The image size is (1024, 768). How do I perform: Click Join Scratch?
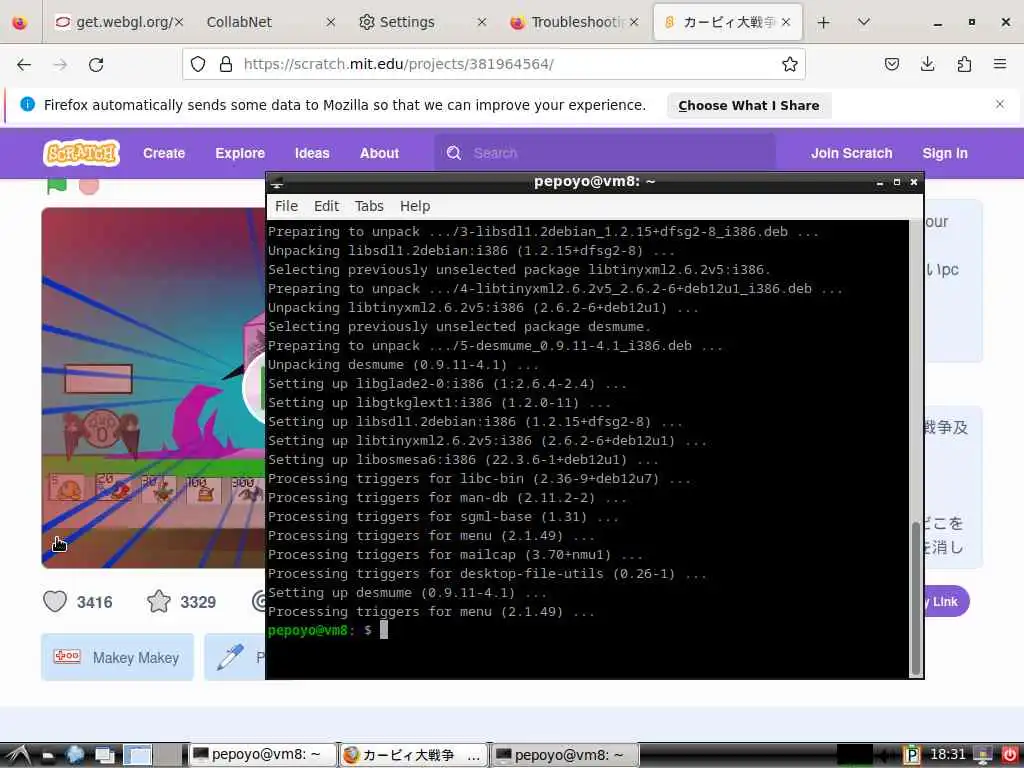click(852, 153)
